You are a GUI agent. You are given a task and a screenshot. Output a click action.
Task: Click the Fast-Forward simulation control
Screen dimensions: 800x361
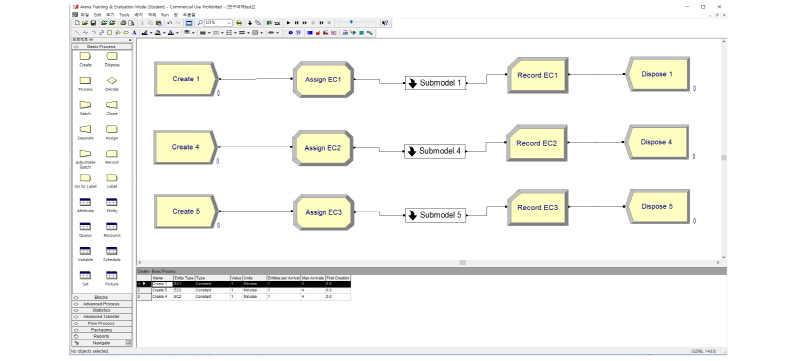point(305,23)
